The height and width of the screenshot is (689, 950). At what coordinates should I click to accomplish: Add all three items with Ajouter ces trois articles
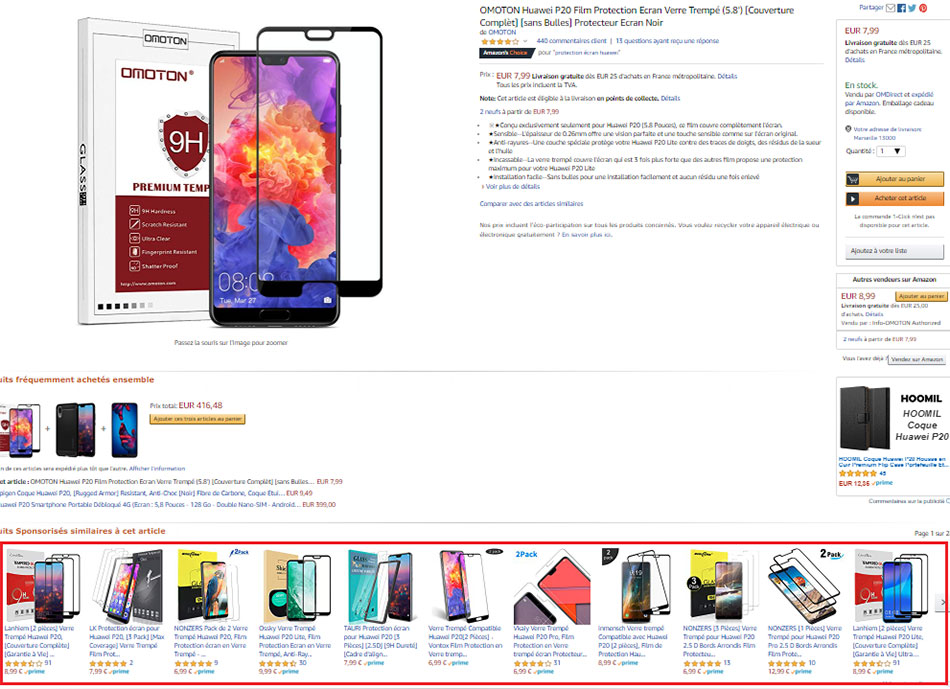pos(198,419)
